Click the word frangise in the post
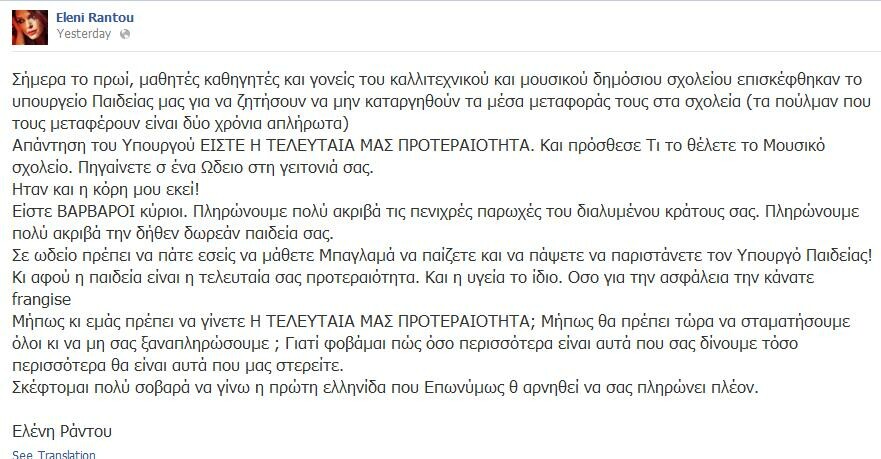 click(42, 299)
